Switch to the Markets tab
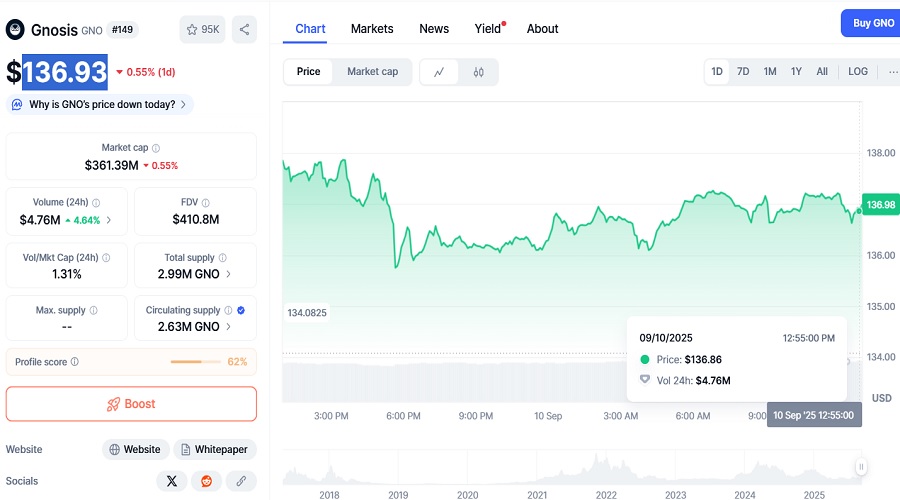Viewport: 900px width, 500px height. [x=372, y=29]
